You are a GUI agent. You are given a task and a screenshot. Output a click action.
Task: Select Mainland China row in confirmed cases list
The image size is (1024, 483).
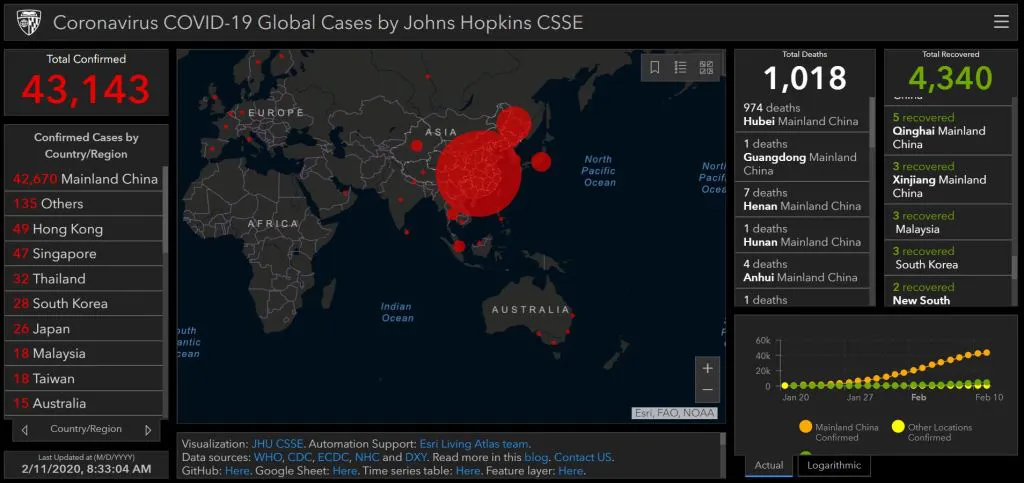tap(84, 179)
